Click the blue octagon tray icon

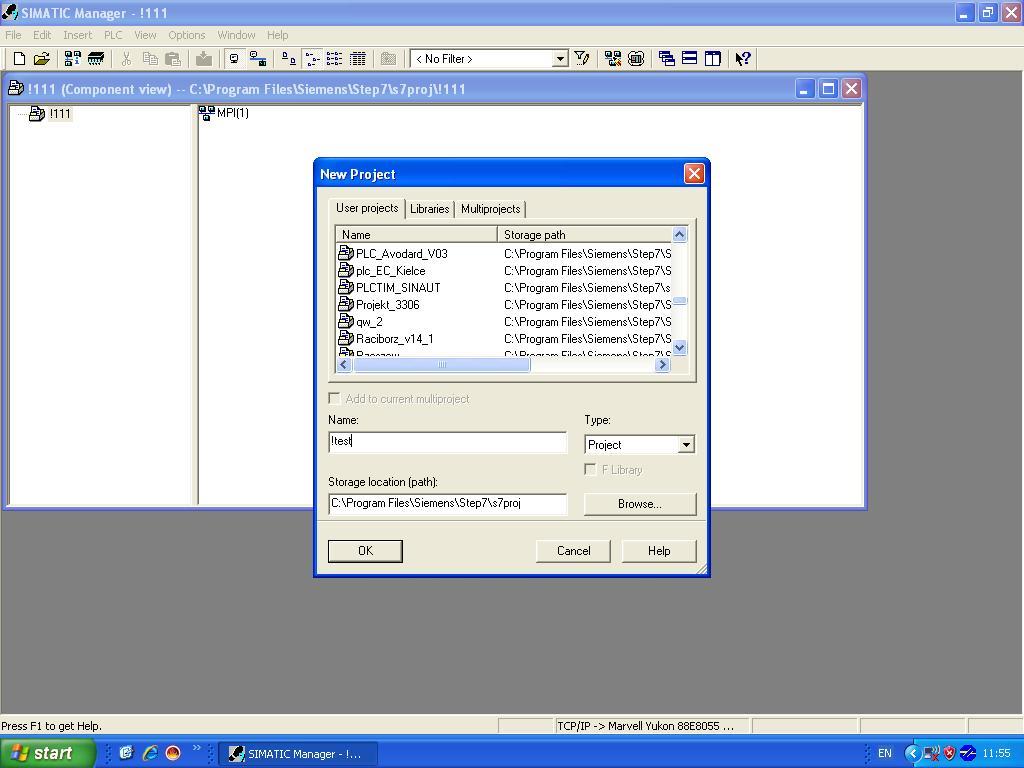pyautogui.click(x=968, y=753)
